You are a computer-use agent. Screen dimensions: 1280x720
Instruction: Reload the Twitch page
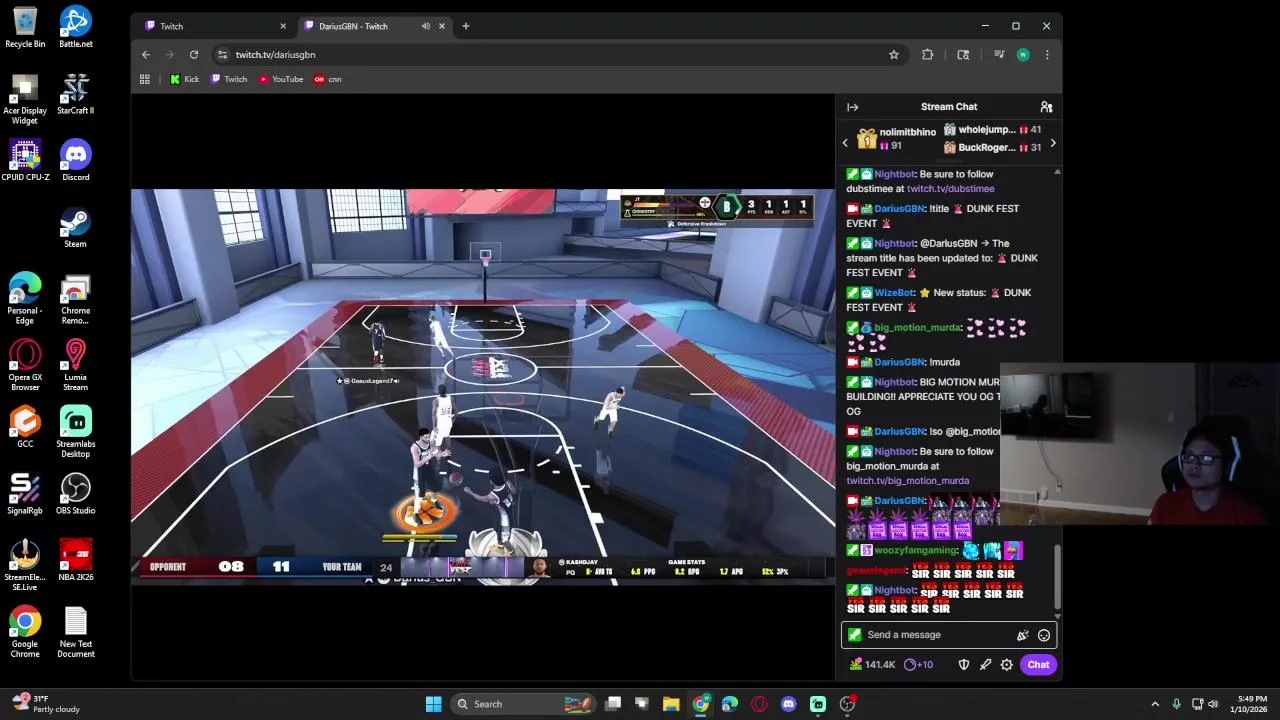pyautogui.click(x=194, y=55)
